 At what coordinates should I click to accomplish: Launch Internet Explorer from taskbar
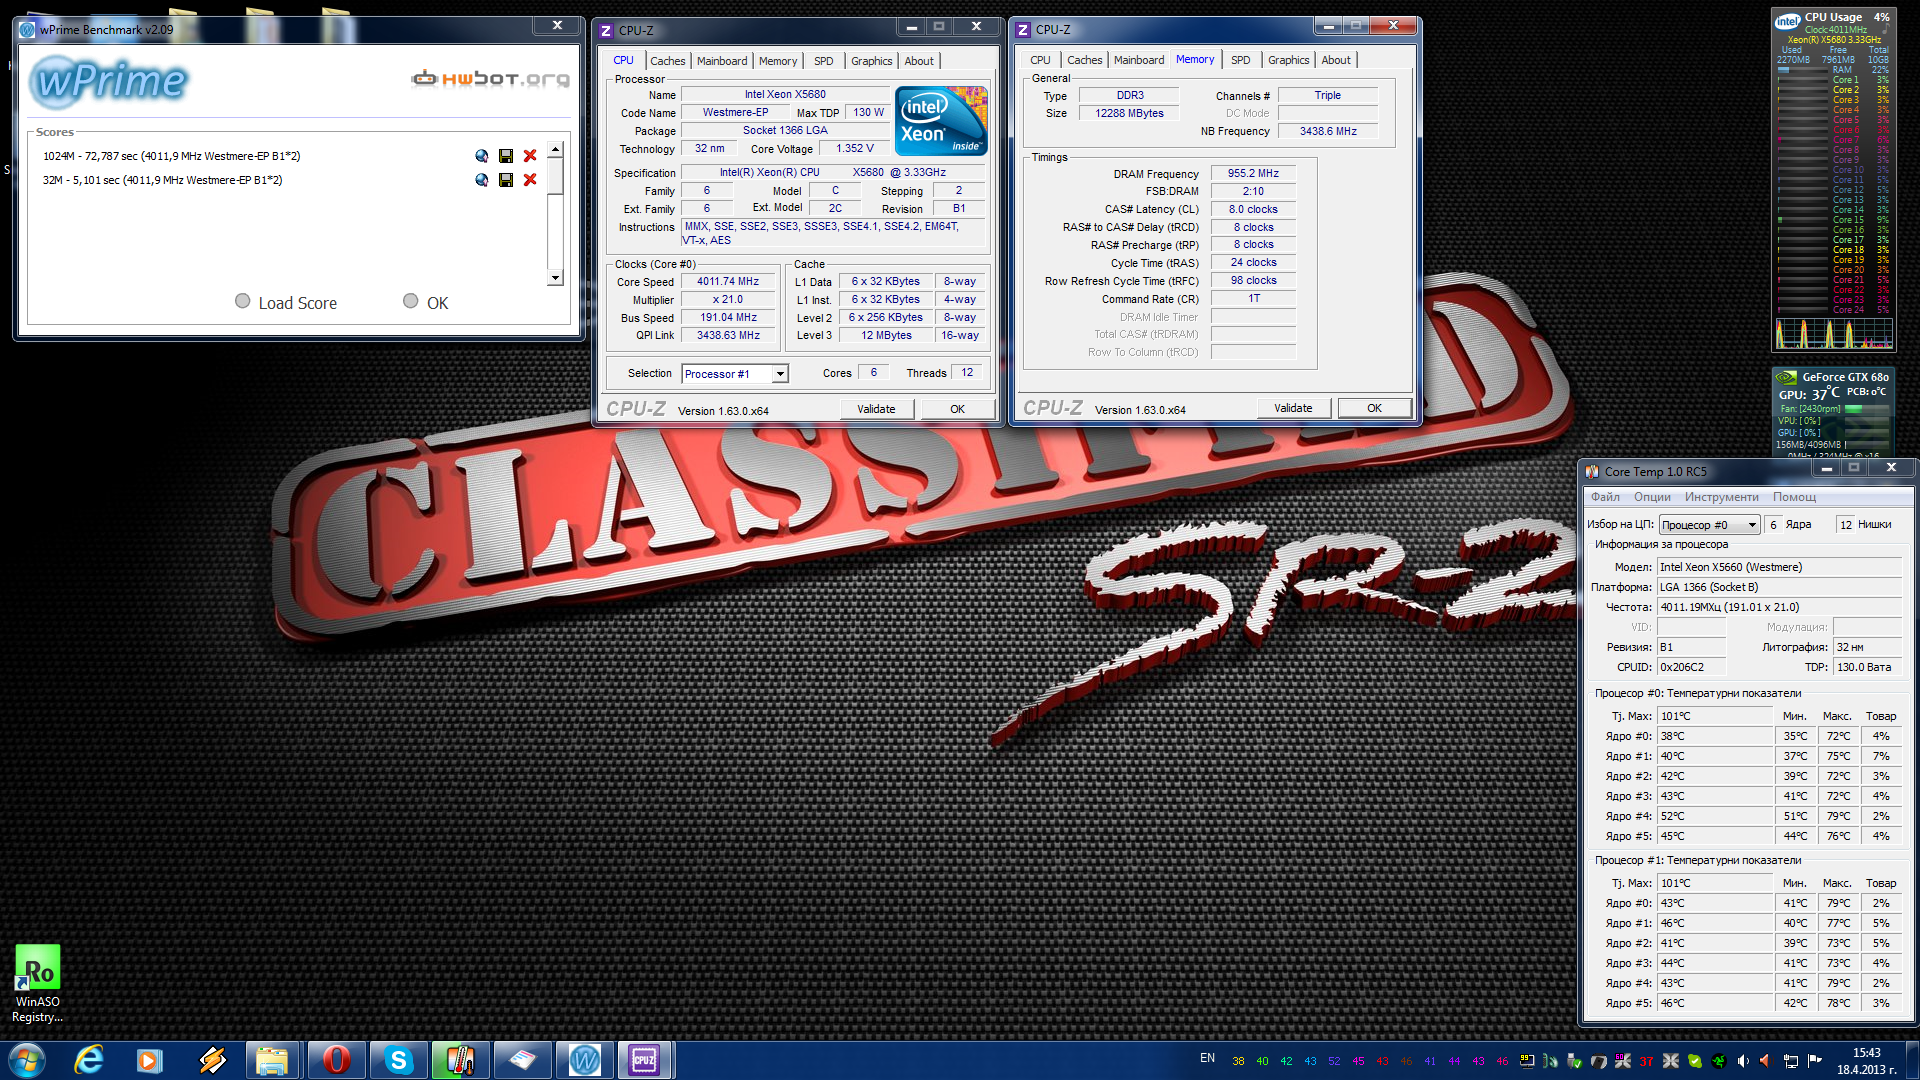point(90,1060)
